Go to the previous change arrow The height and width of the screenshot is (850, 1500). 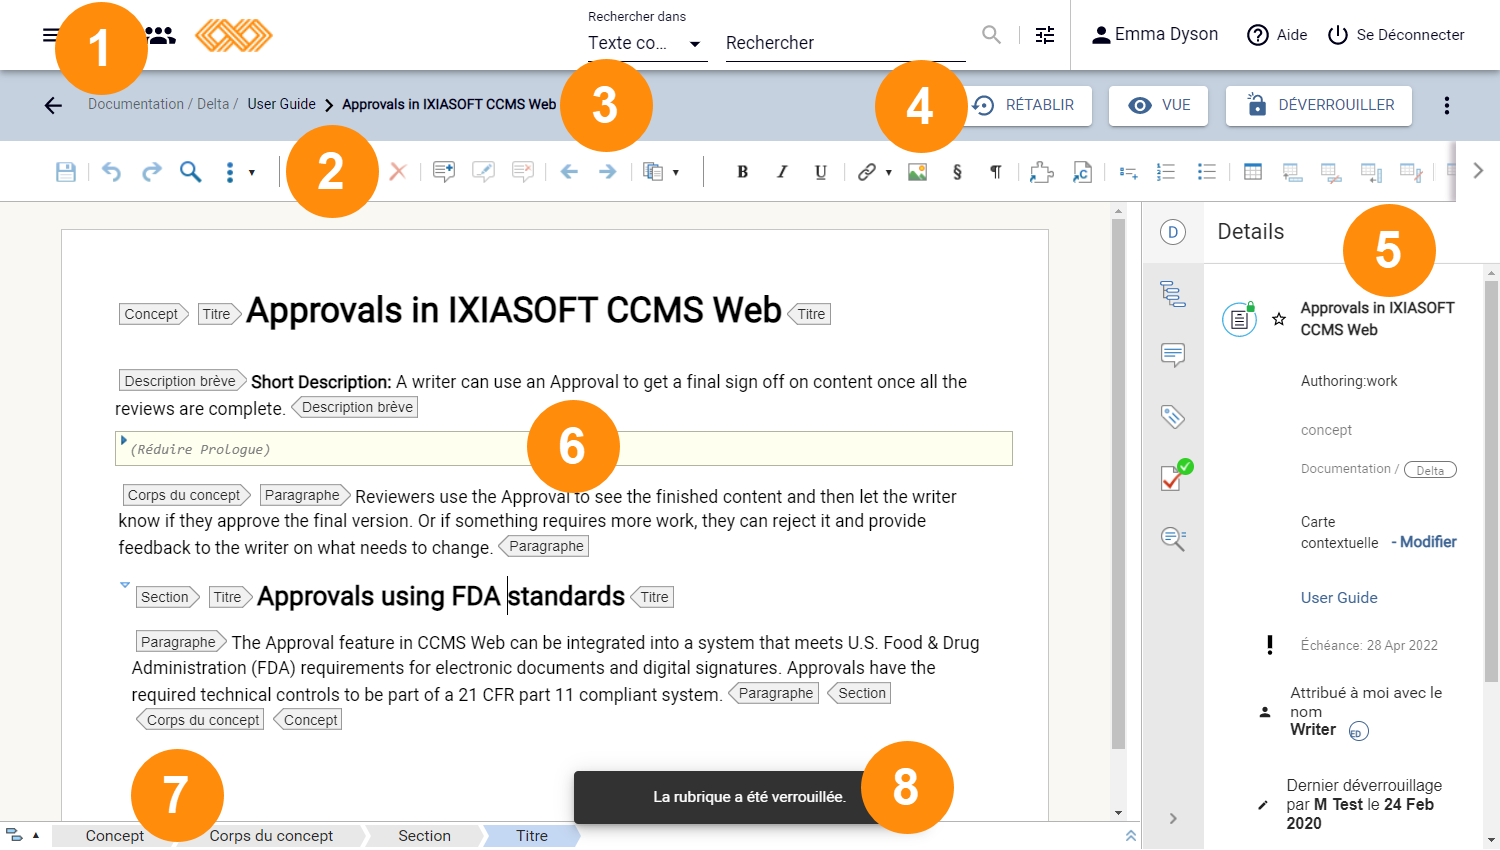click(x=569, y=172)
